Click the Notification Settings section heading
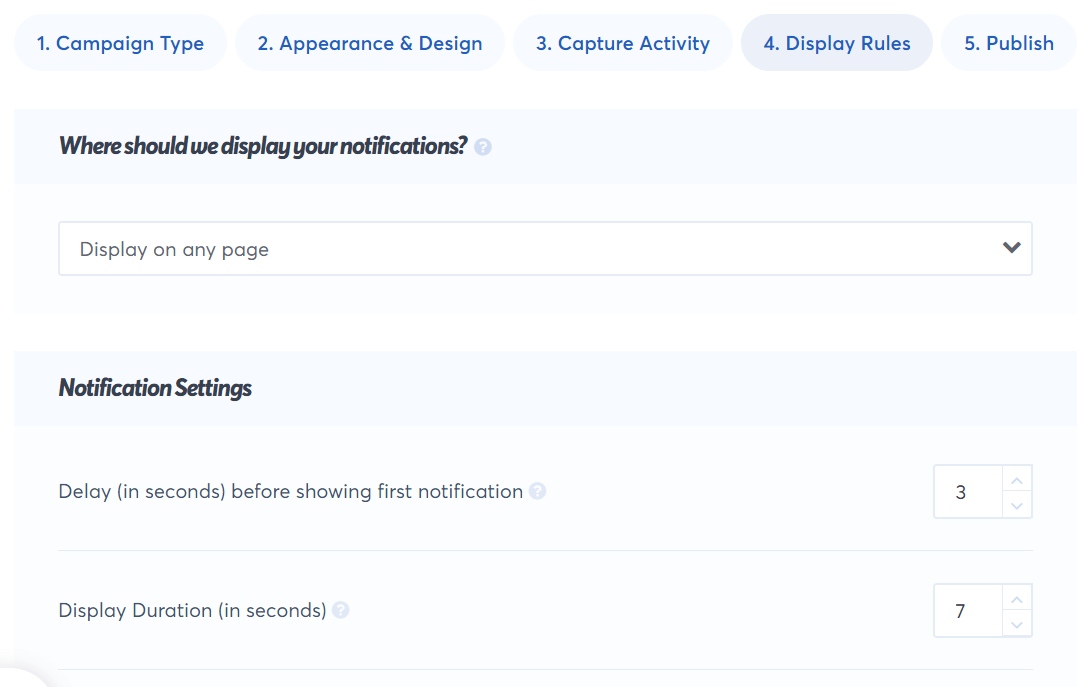This screenshot has height=687, width=1082. click(x=155, y=388)
